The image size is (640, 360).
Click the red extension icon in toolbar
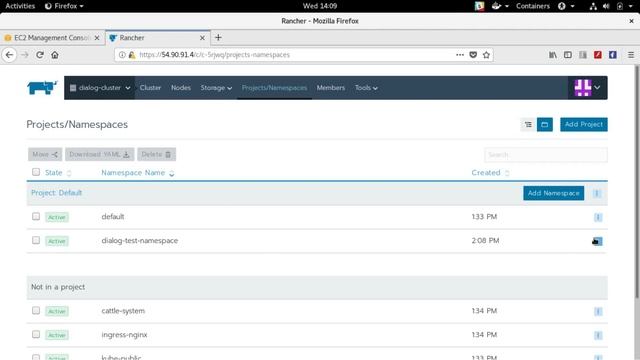click(x=598, y=55)
